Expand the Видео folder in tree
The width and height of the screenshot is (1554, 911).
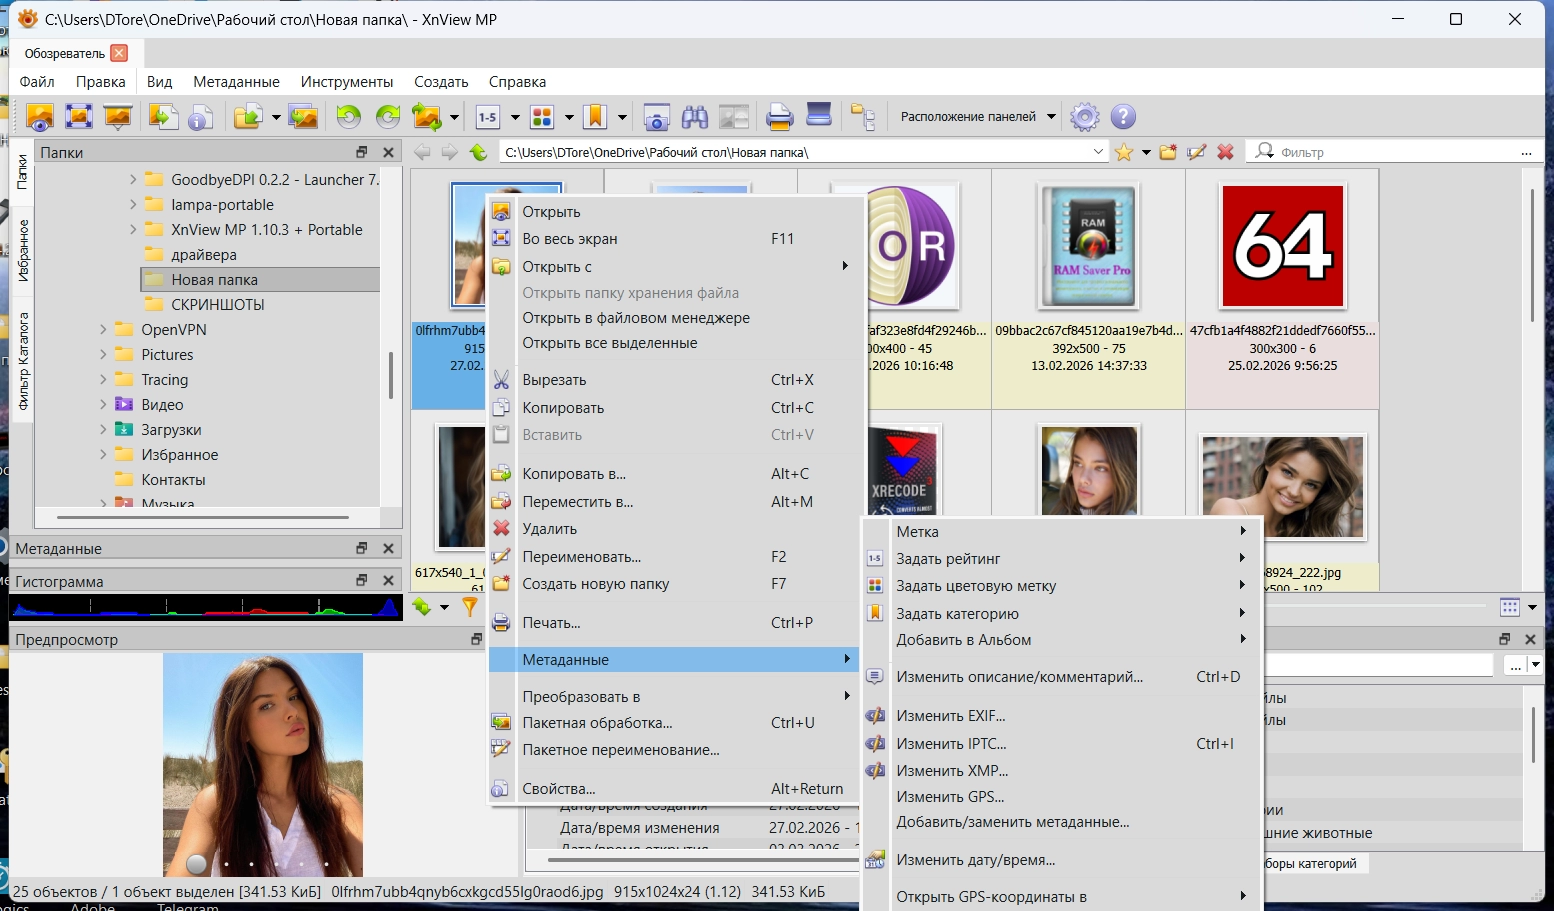tap(103, 405)
